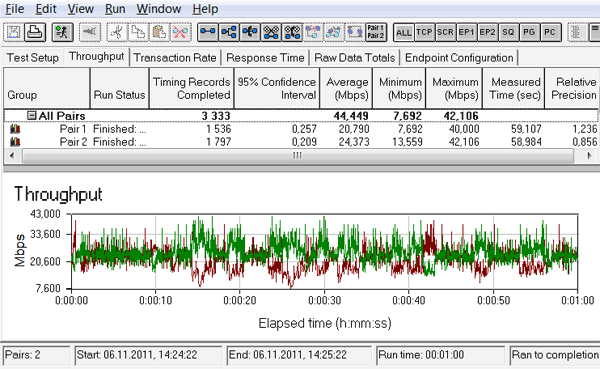
Task: Click the greyed loop-arrows pair icon
Action: click(355, 32)
